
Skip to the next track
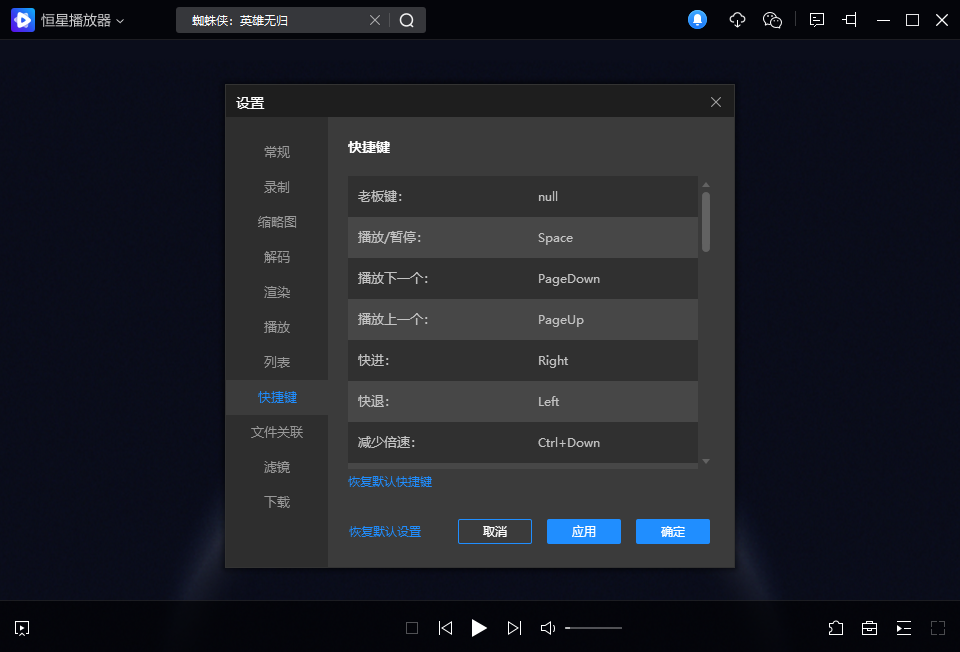[514, 628]
